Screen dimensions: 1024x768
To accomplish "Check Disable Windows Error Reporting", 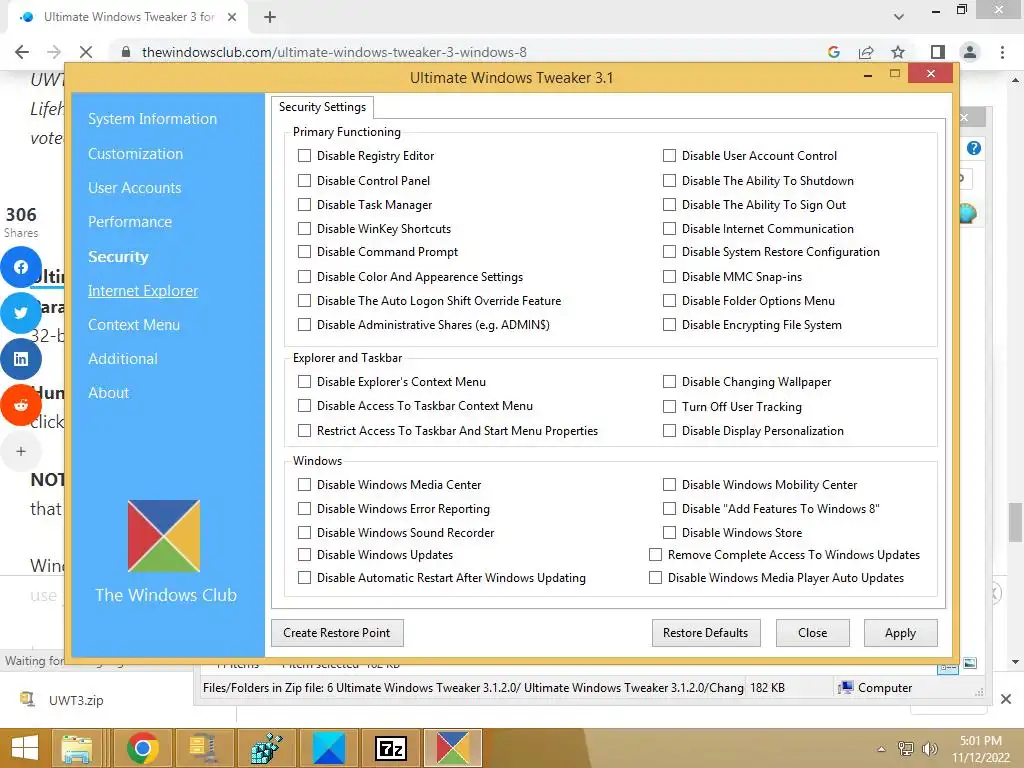I will [304, 508].
